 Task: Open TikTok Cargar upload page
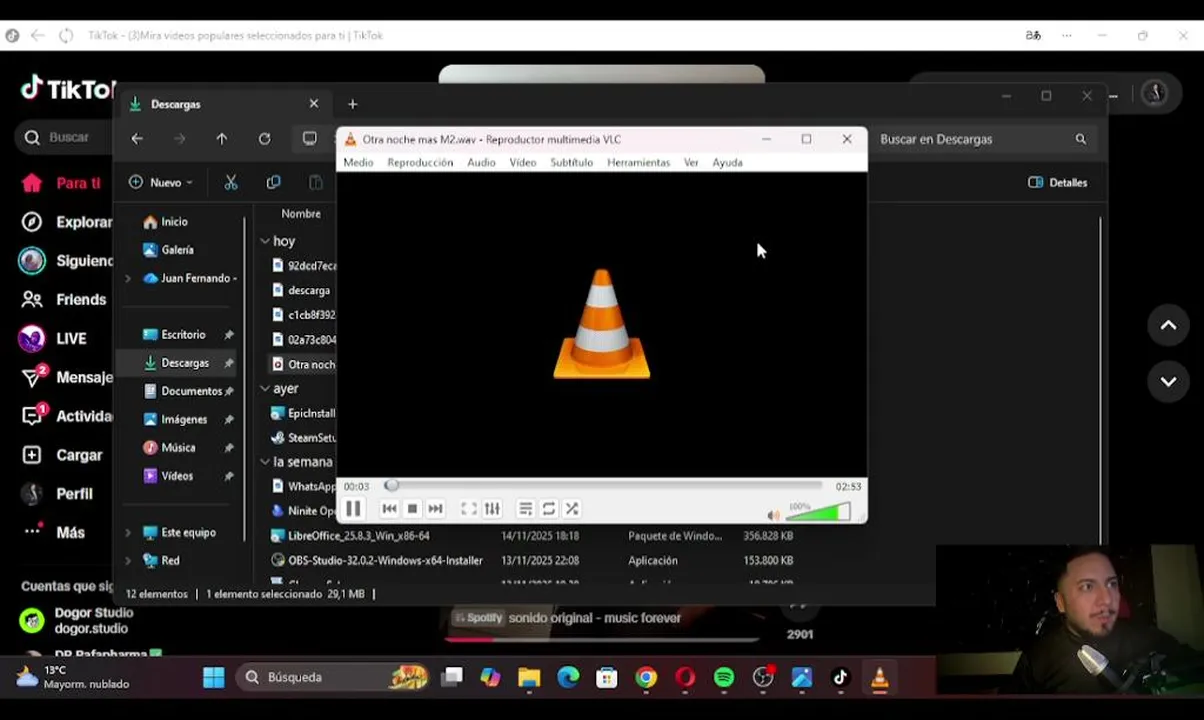click(x=62, y=455)
